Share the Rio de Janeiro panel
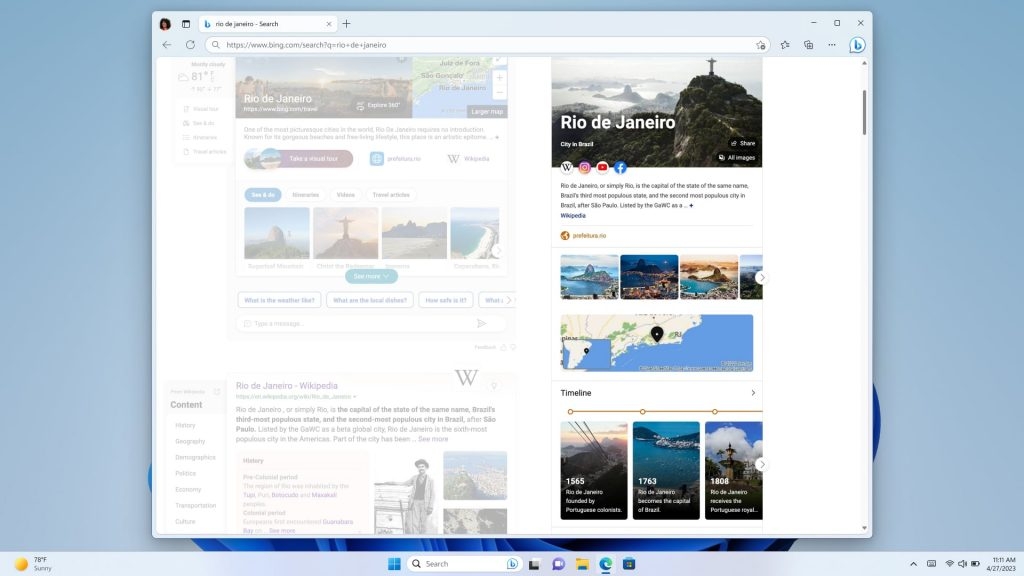Viewport: 1024px width, 576px height. 744,143
